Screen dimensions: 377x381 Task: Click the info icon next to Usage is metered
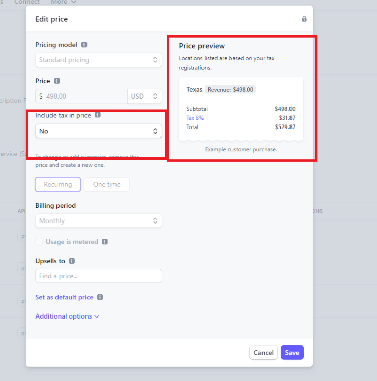(x=105, y=242)
